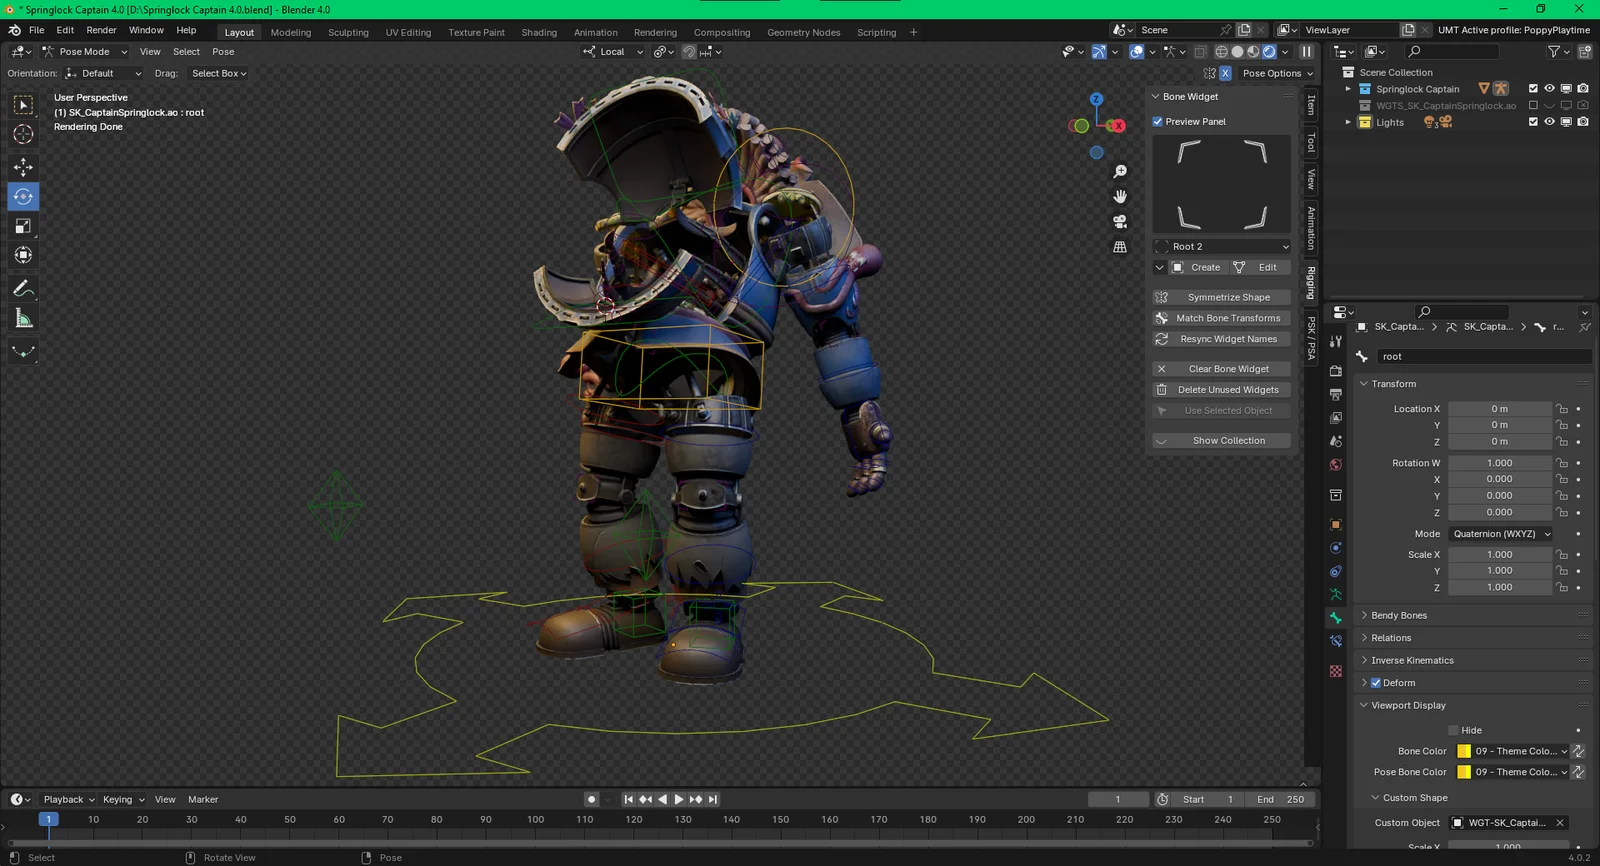Screen dimensions: 1600x866
Task: Disable the Deform checkbox
Action: (1376, 683)
